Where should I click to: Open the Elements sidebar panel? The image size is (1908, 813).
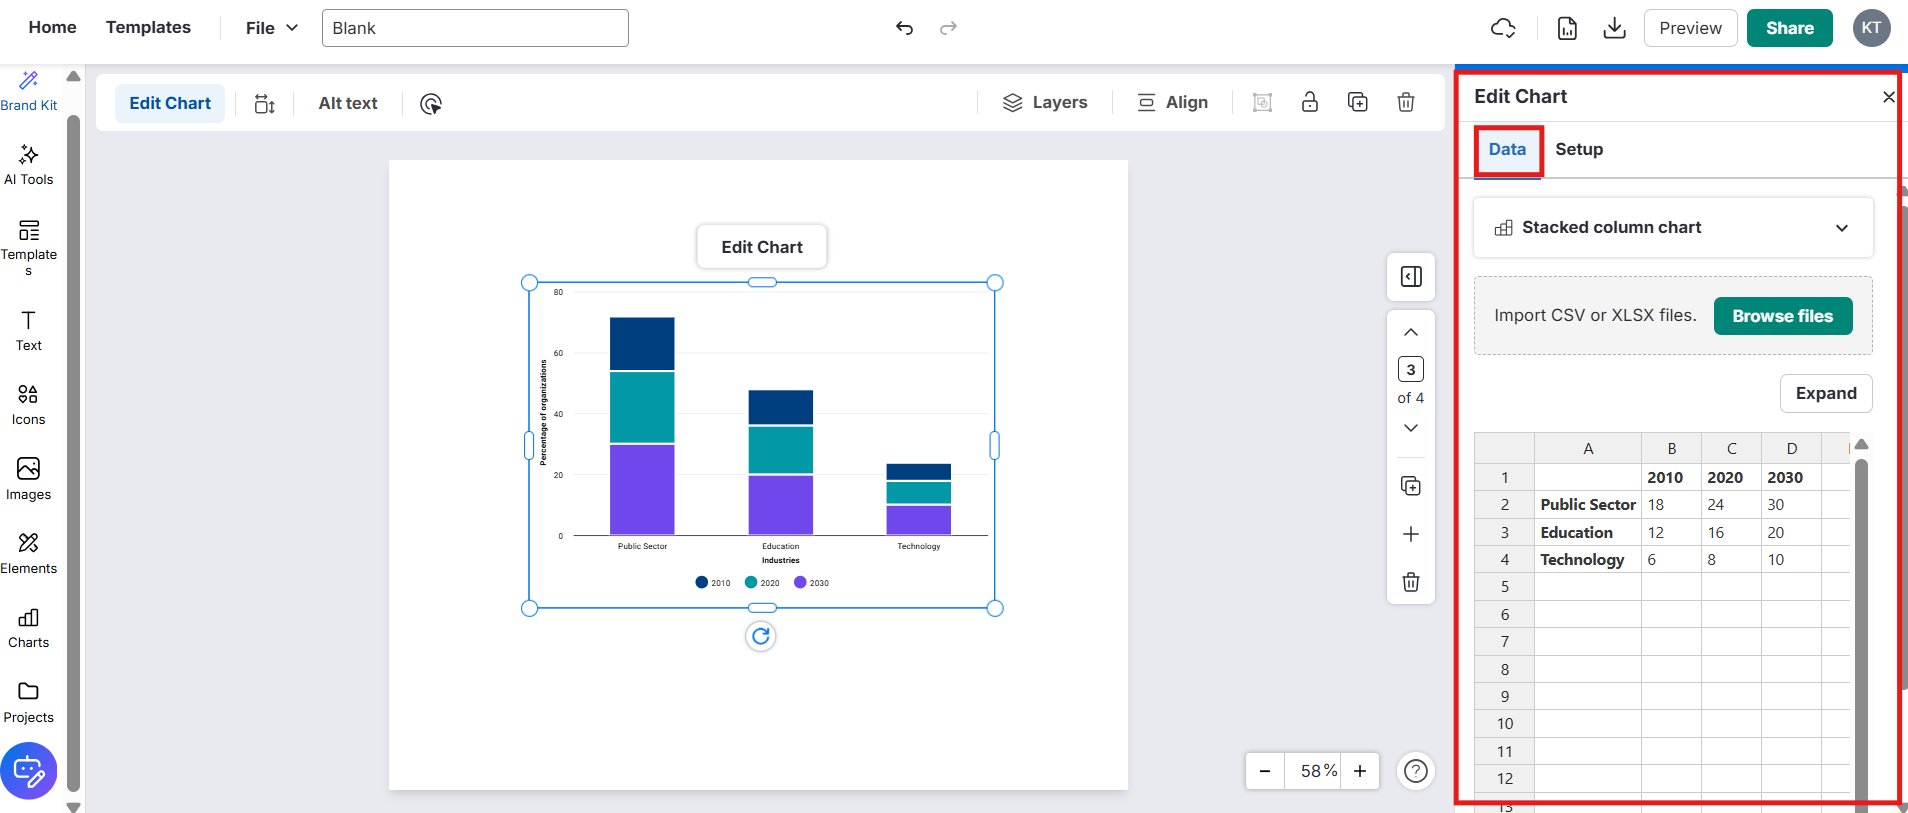tap(29, 554)
